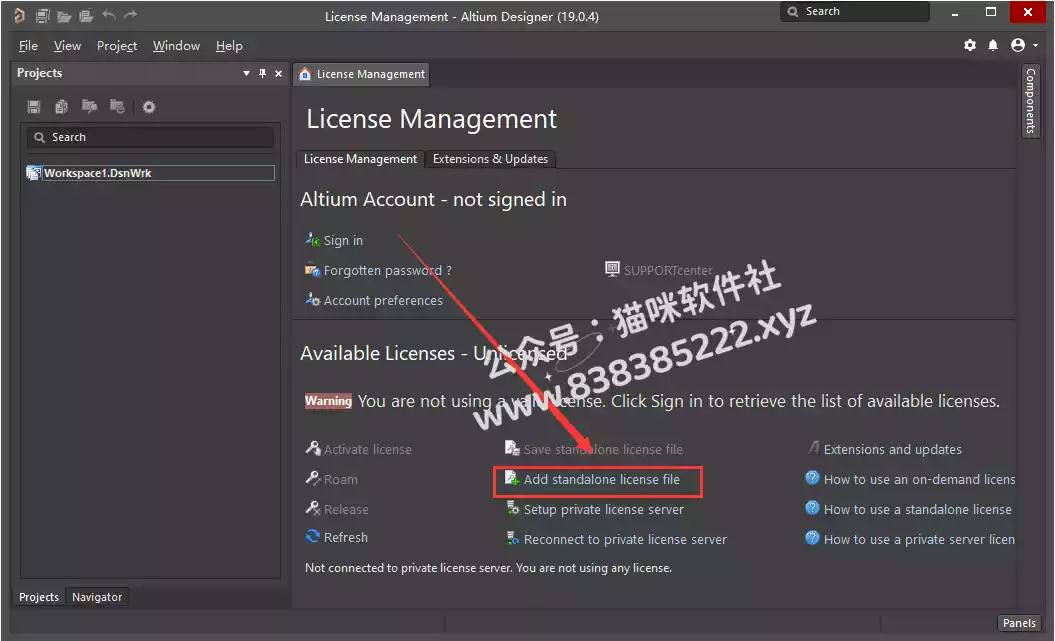Screen dimensions: 1055x641
Task: Open the Projects panel dropdown arrow
Action: 246,73
